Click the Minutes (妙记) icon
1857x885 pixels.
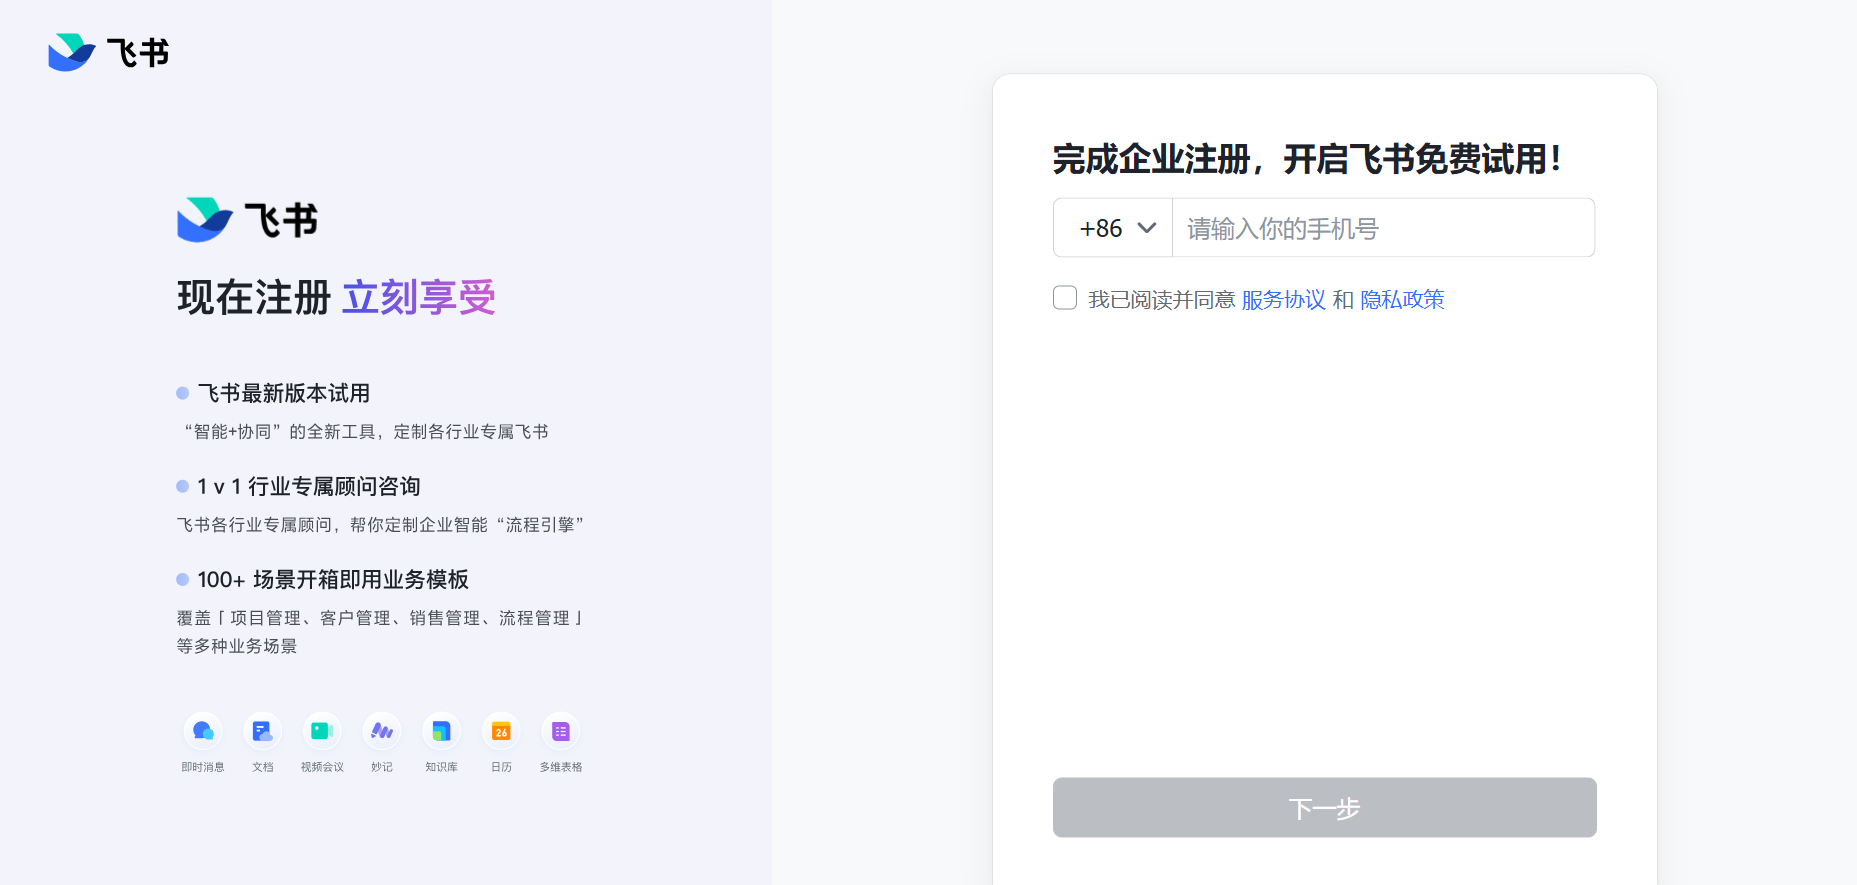click(x=382, y=731)
